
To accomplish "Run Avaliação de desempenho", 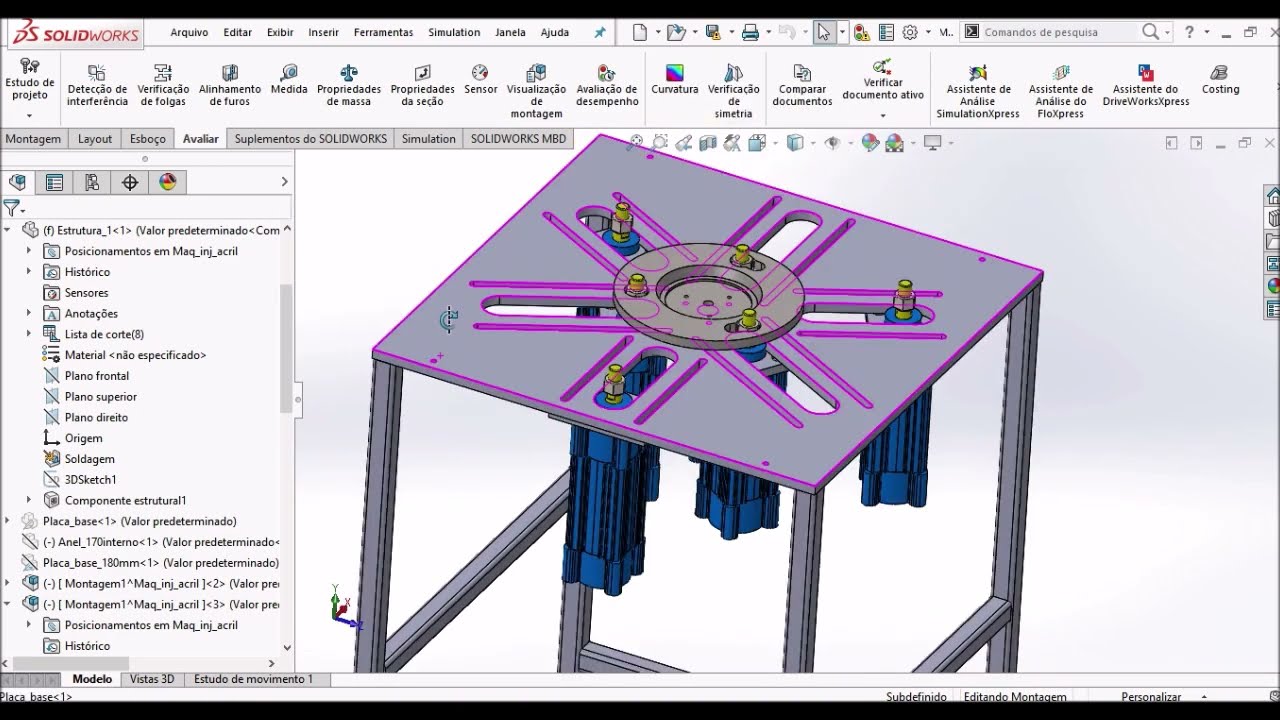I will 607,87.
